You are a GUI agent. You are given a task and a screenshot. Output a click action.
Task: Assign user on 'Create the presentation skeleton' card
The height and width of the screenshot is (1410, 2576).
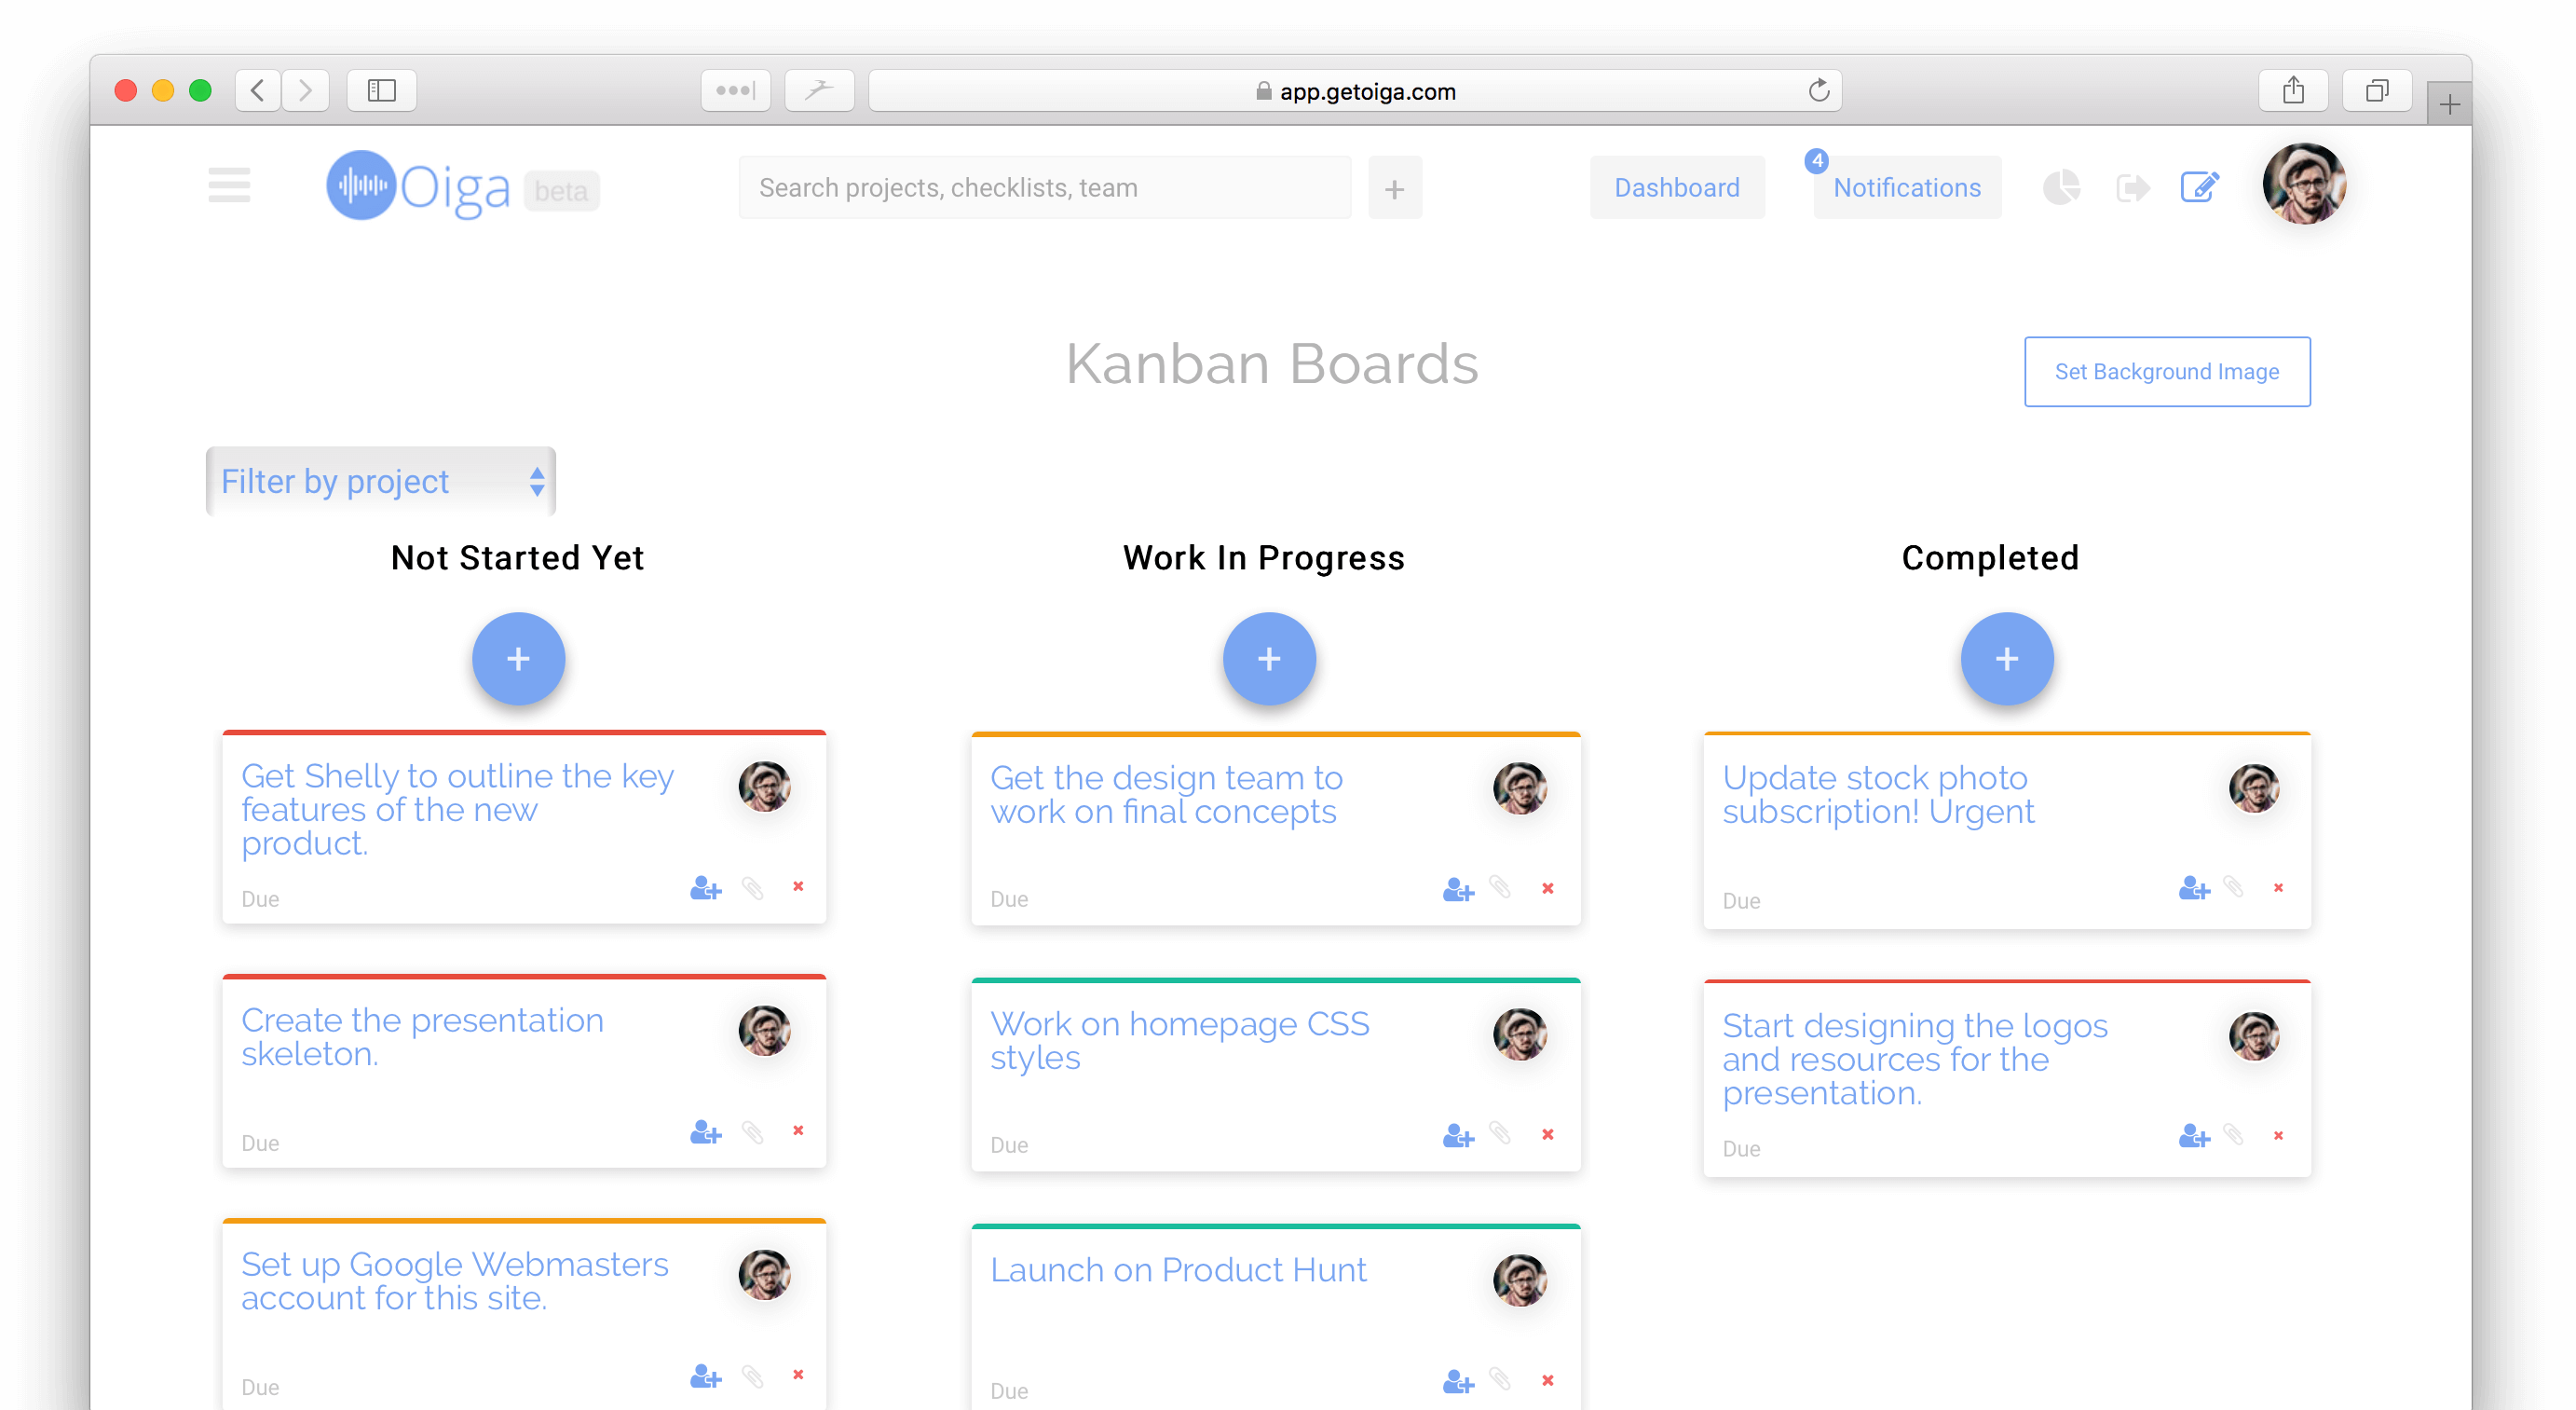coord(705,1132)
